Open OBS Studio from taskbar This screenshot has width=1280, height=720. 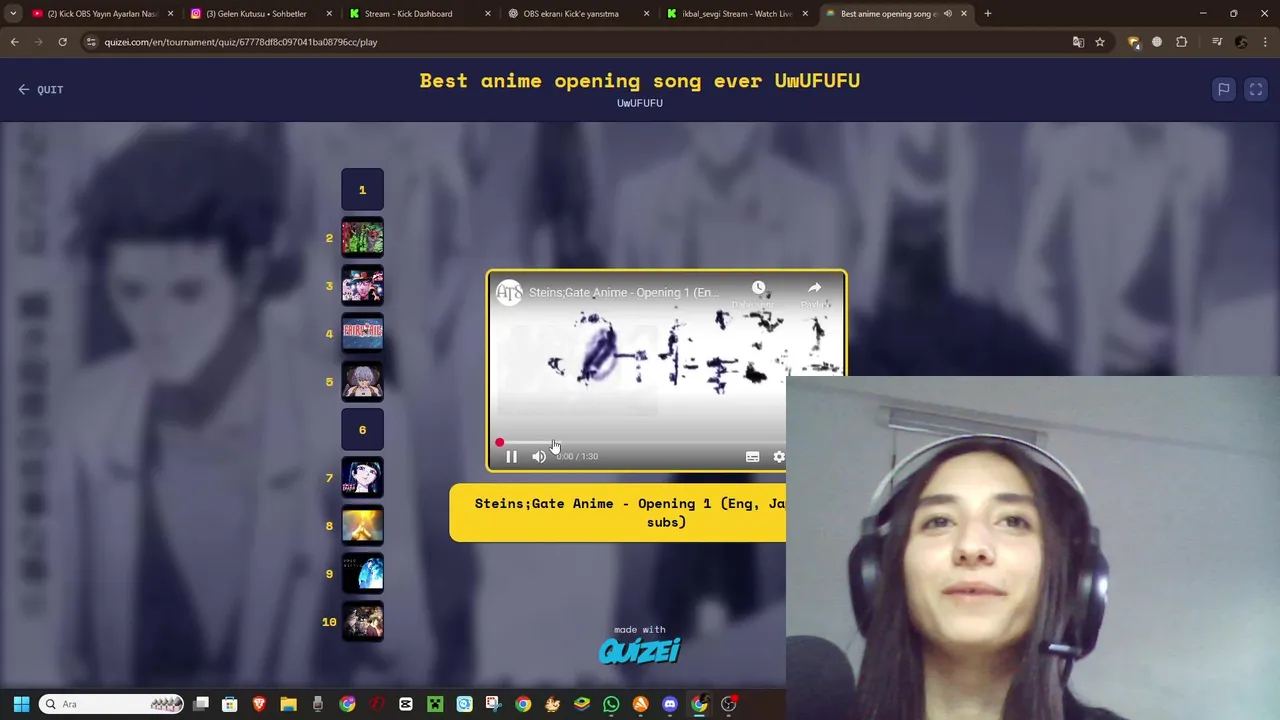pyautogui.click(x=729, y=704)
